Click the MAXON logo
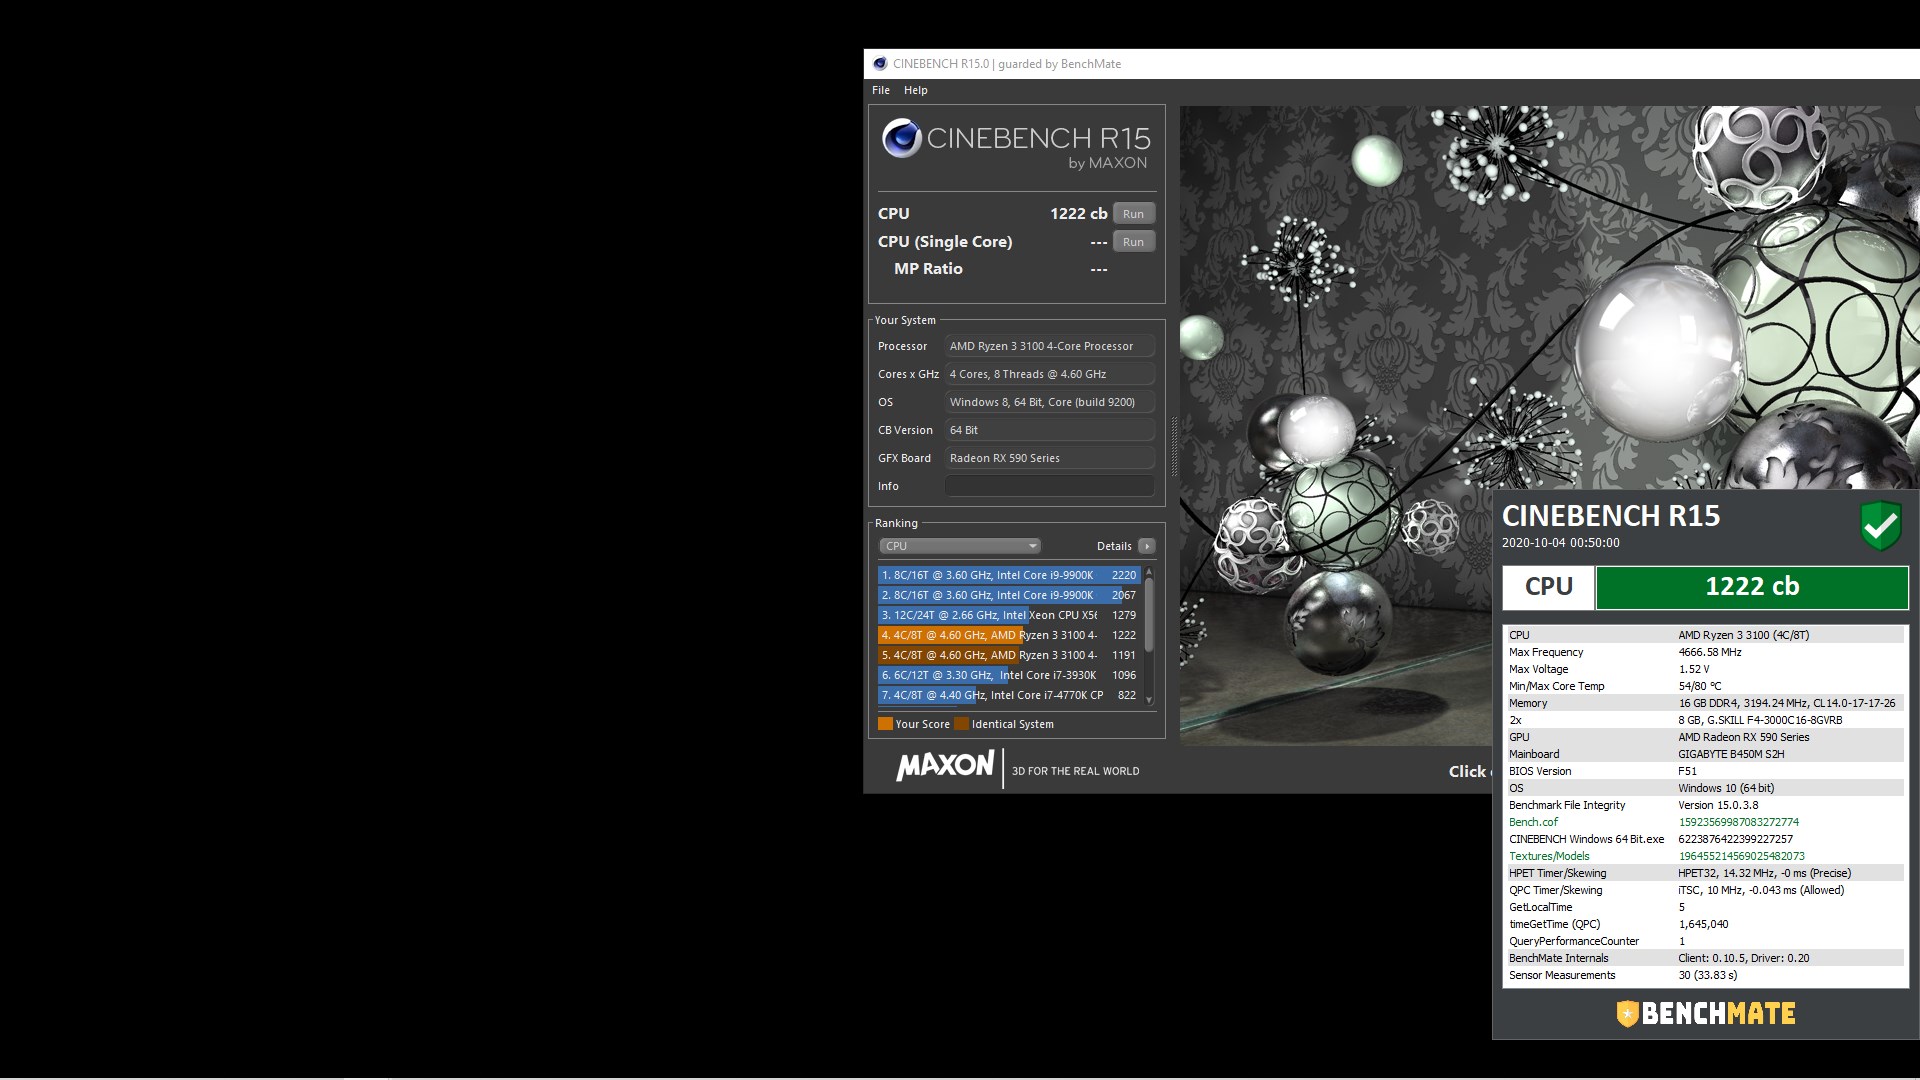 [x=945, y=766]
